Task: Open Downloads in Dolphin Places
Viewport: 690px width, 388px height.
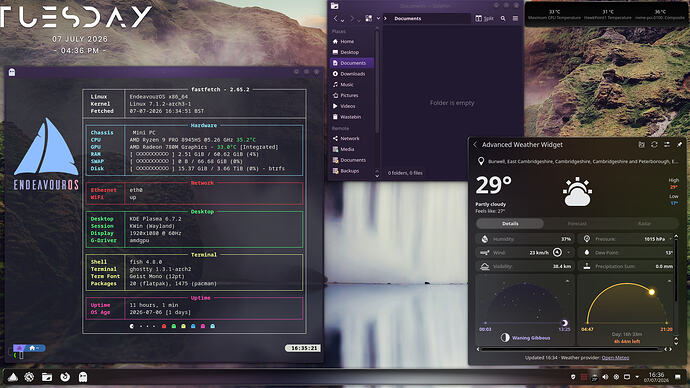Action: click(352, 74)
